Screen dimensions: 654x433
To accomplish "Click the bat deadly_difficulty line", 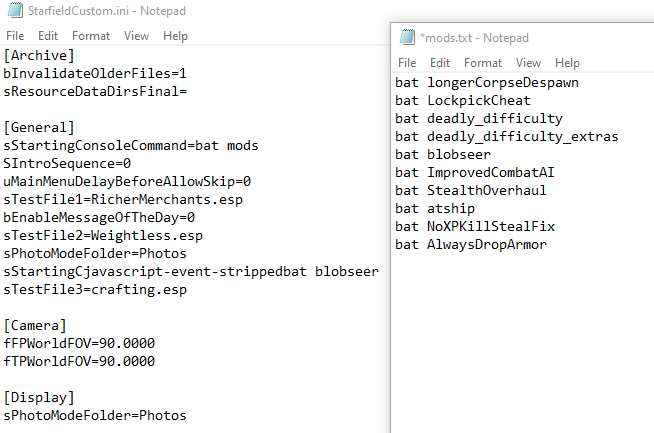I will point(479,119).
